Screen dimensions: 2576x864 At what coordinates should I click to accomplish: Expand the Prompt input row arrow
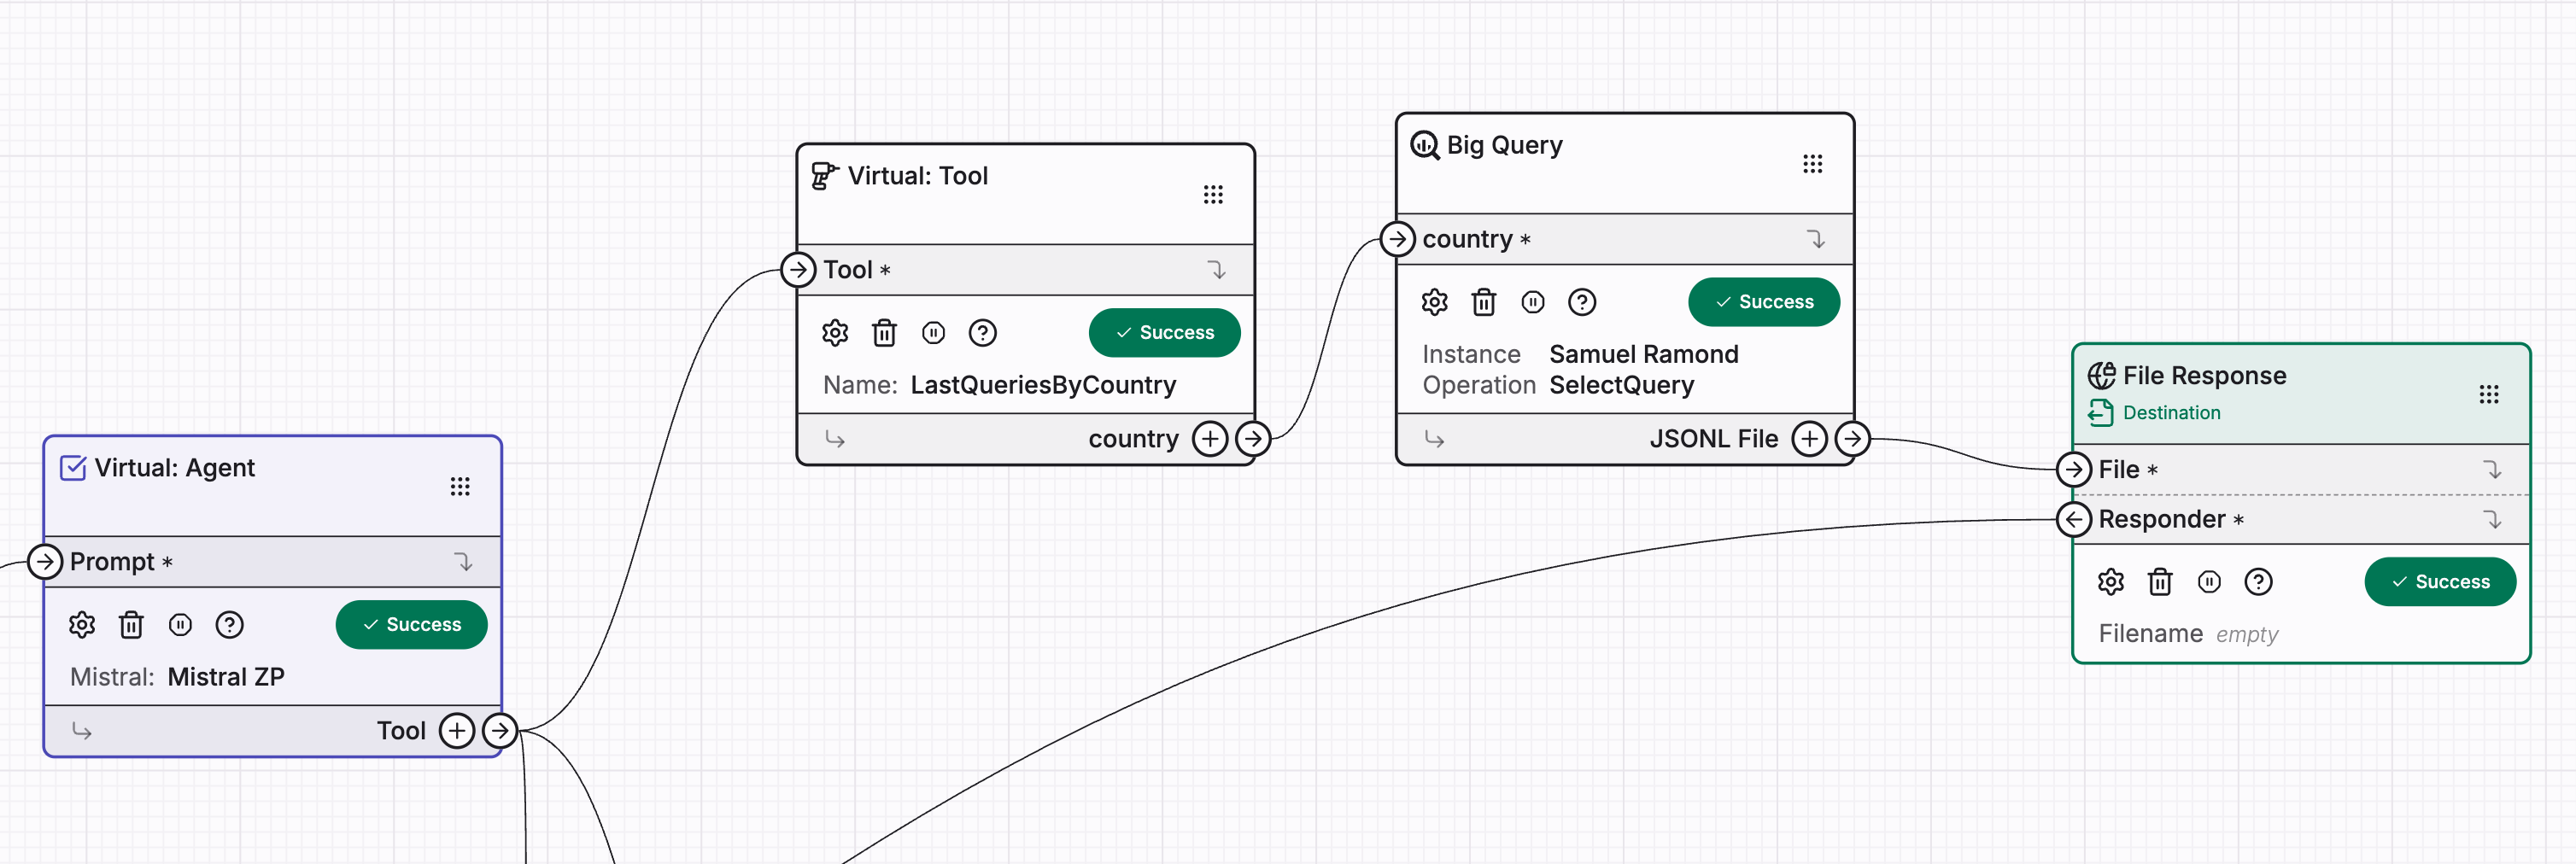(463, 562)
